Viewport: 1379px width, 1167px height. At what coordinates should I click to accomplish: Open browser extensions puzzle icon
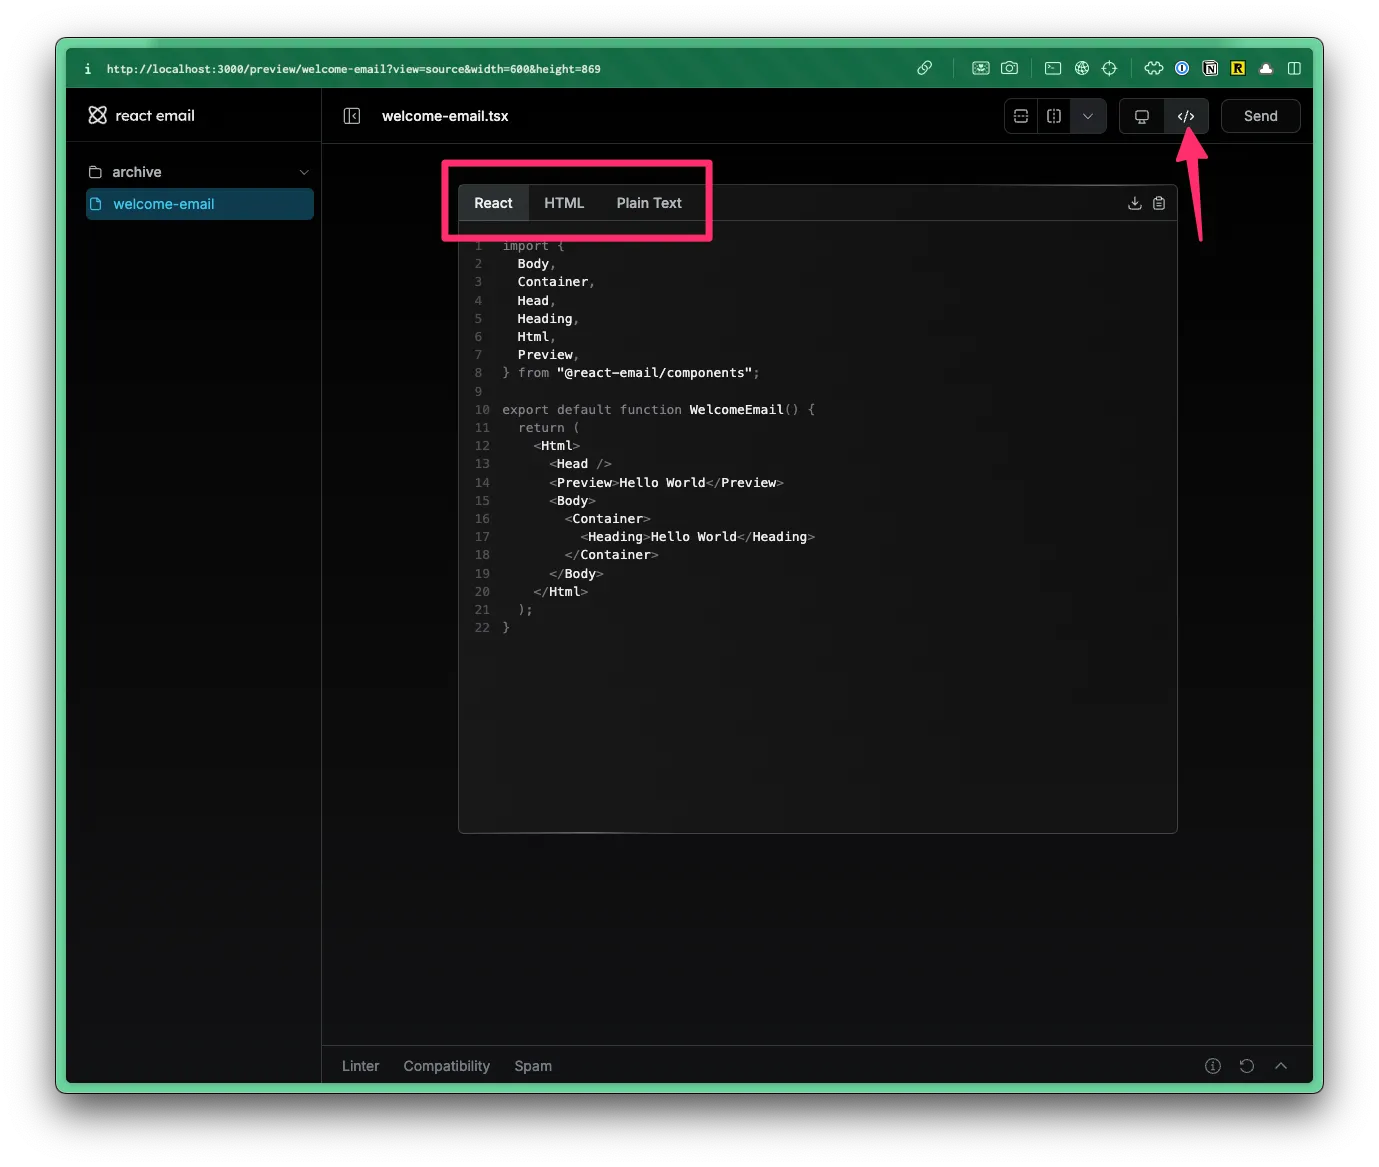pos(1153,68)
